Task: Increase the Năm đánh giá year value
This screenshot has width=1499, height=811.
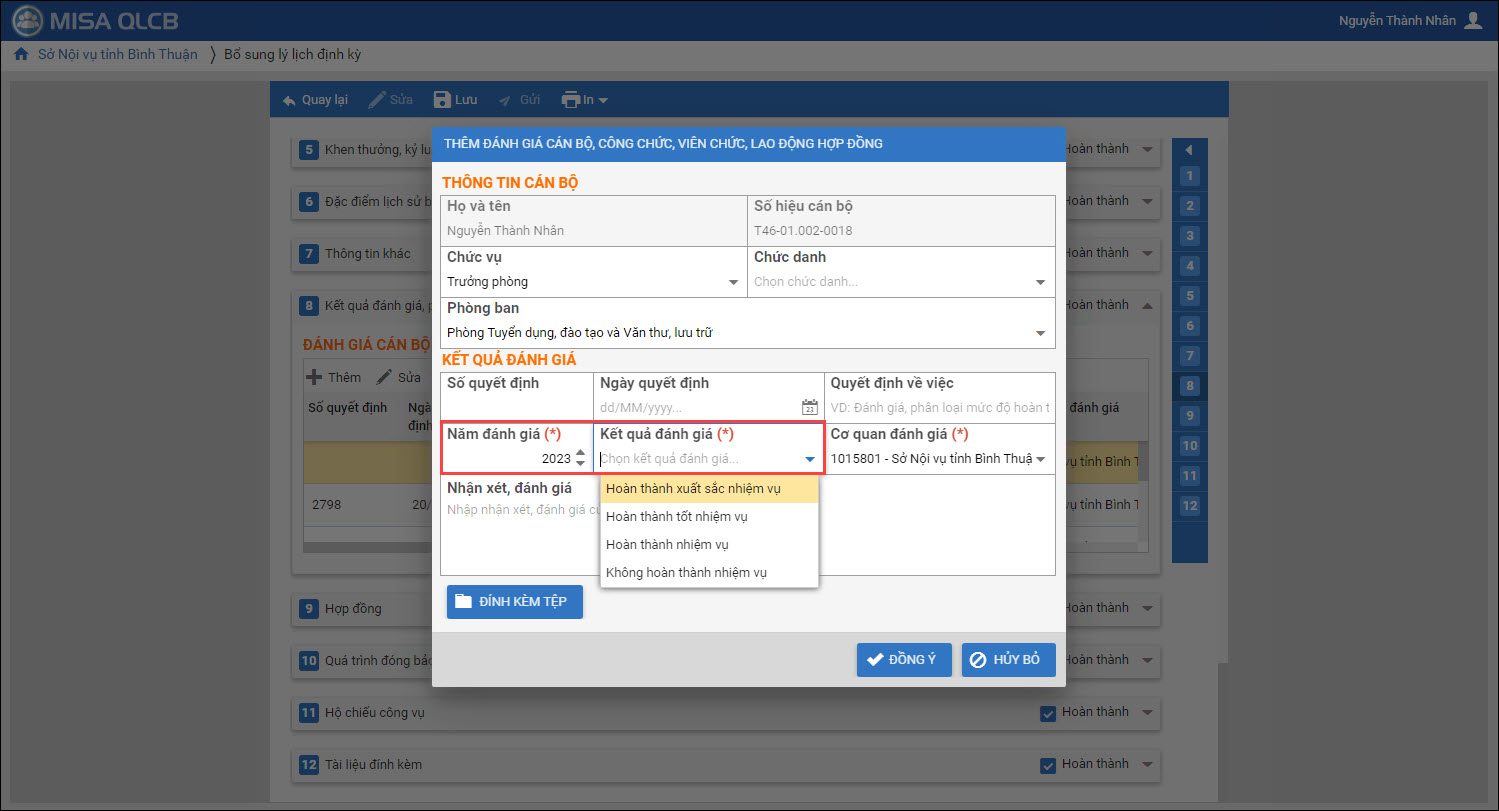Action: tap(580, 453)
